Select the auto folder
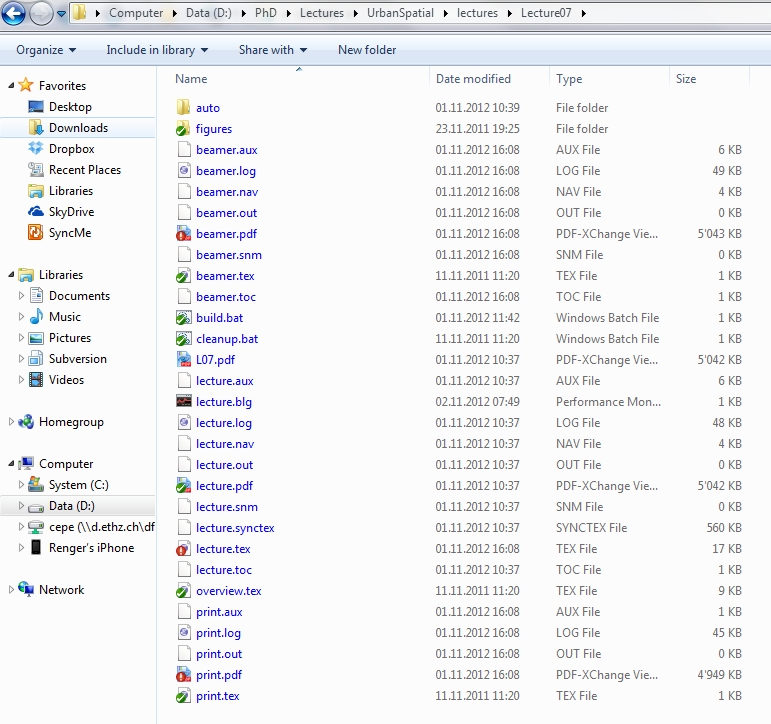This screenshot has width=771, height=724. point(208,108)
